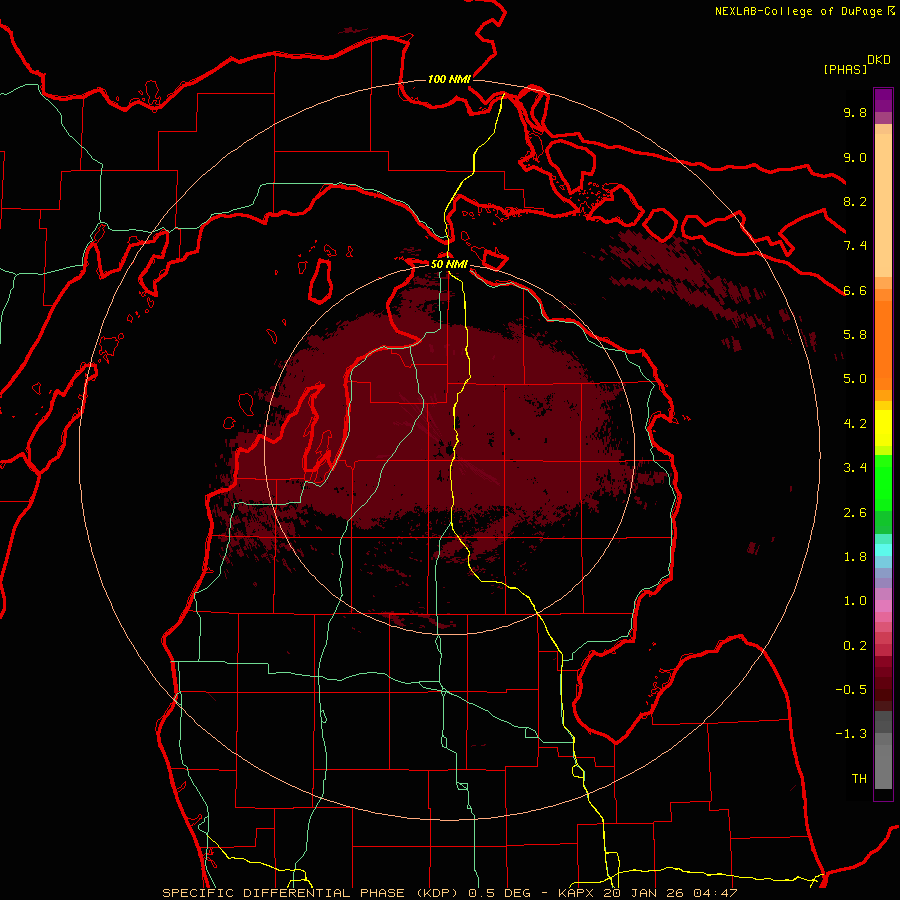
Task: Click the bright green segment of color bar
Action: [883, 483]
